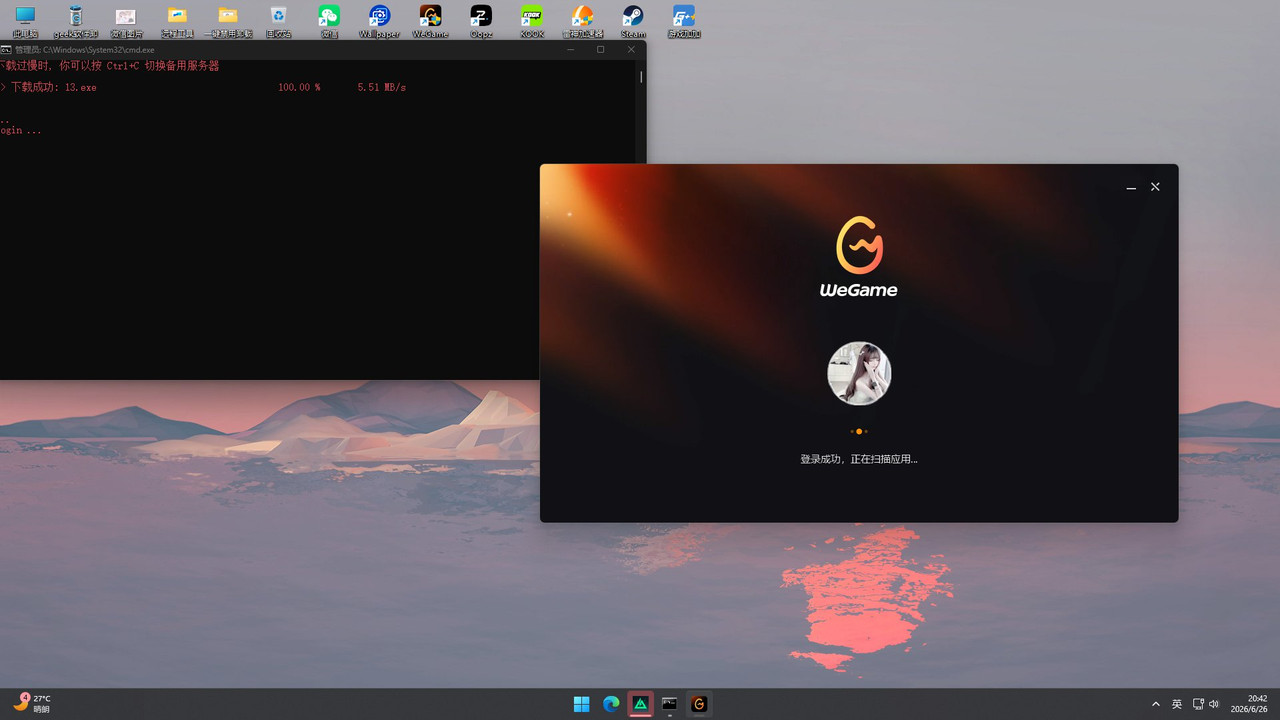Click the cmd.exe title bar icon
1280x720 pixels.
point(6,49)
